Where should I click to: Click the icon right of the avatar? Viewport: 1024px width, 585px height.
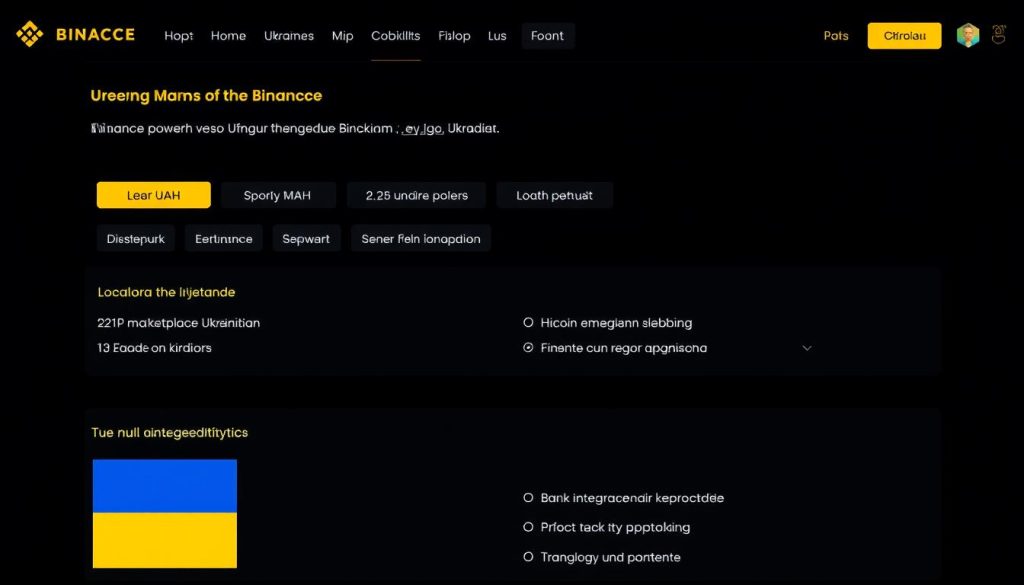point(999,35)
